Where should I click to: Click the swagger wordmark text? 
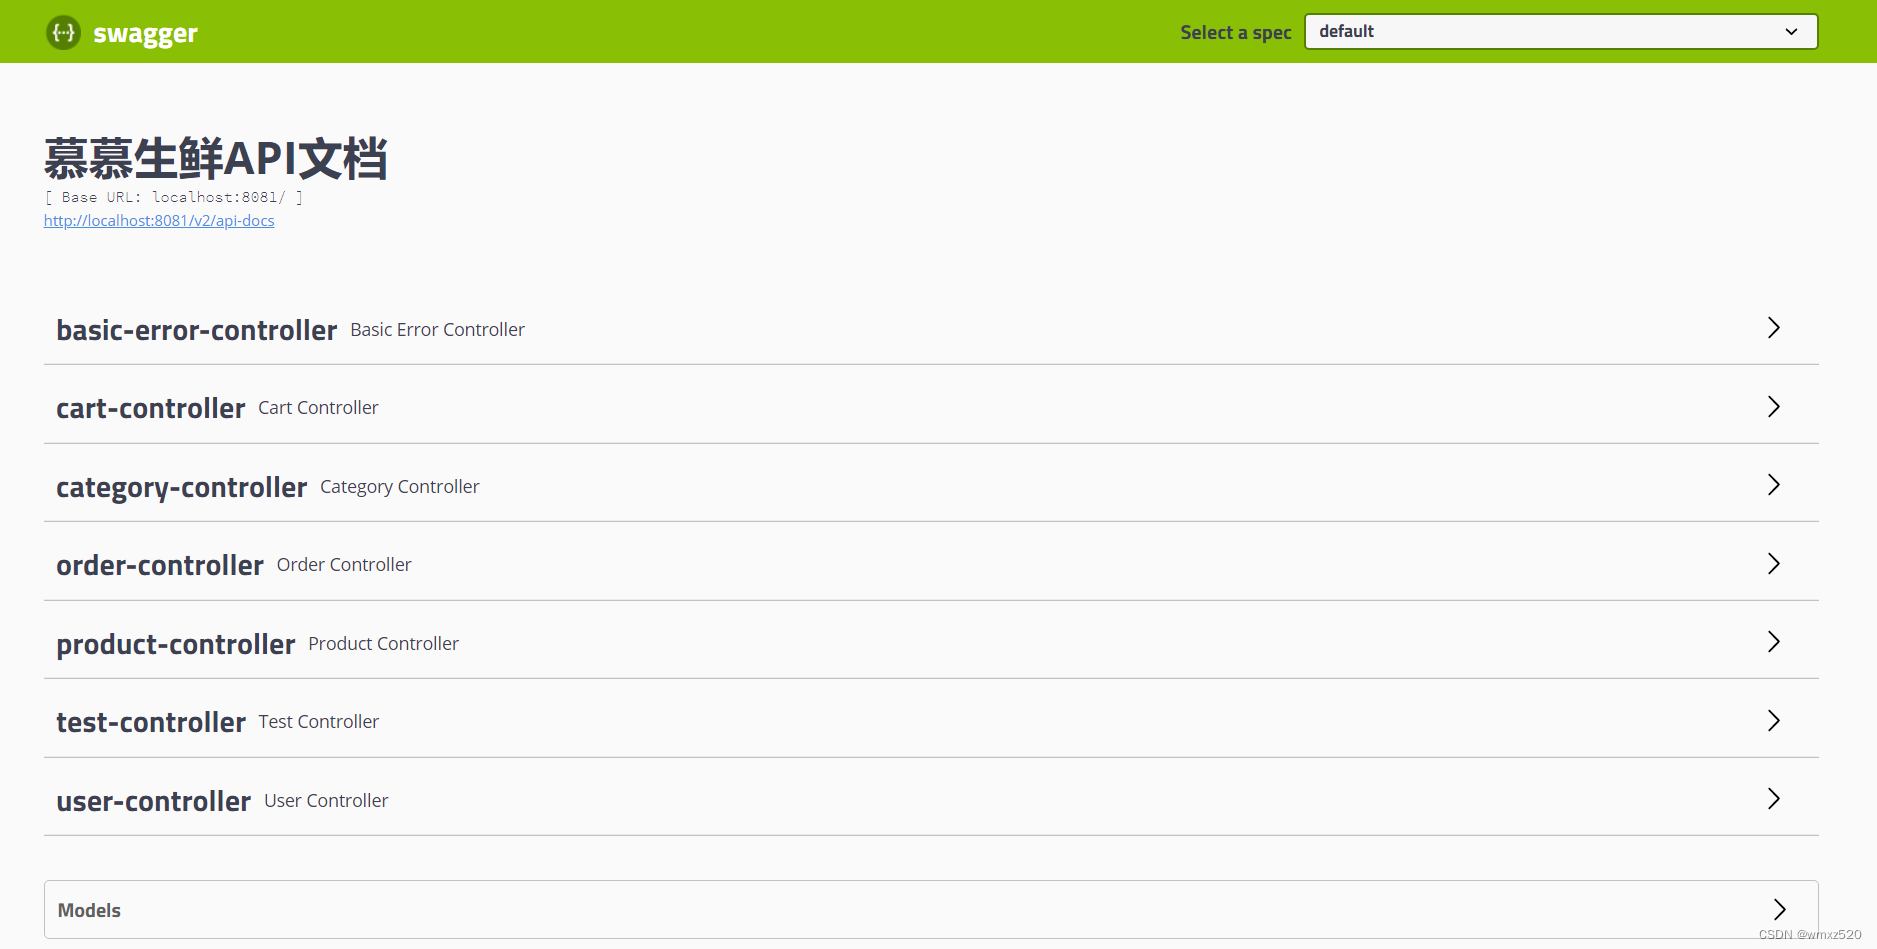pos(145,34)
